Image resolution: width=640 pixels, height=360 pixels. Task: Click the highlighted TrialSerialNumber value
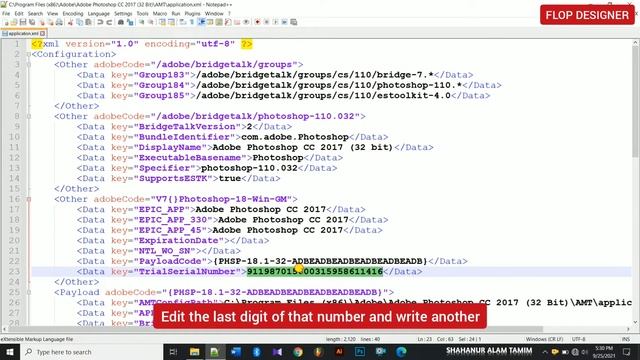click(x=315, y=271)
